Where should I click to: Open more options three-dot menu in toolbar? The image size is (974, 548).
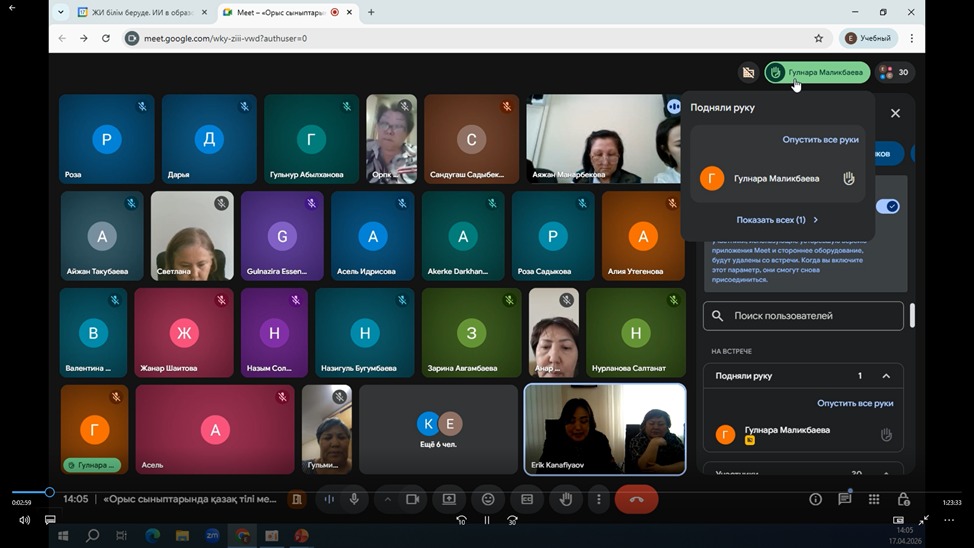599,499
